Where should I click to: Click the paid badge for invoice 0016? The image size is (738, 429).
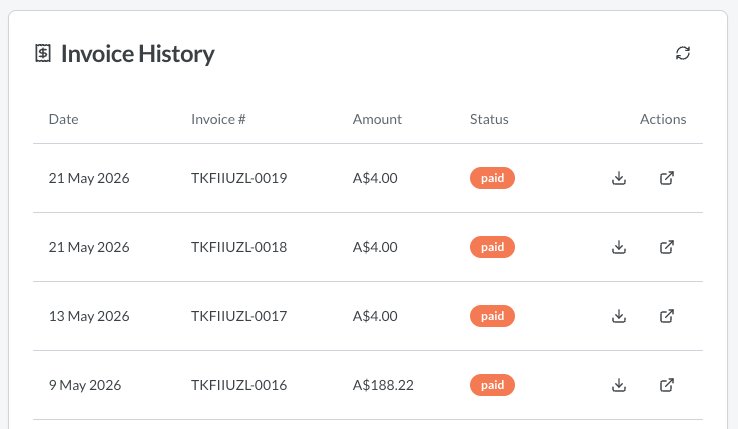(x=492, y=385)
